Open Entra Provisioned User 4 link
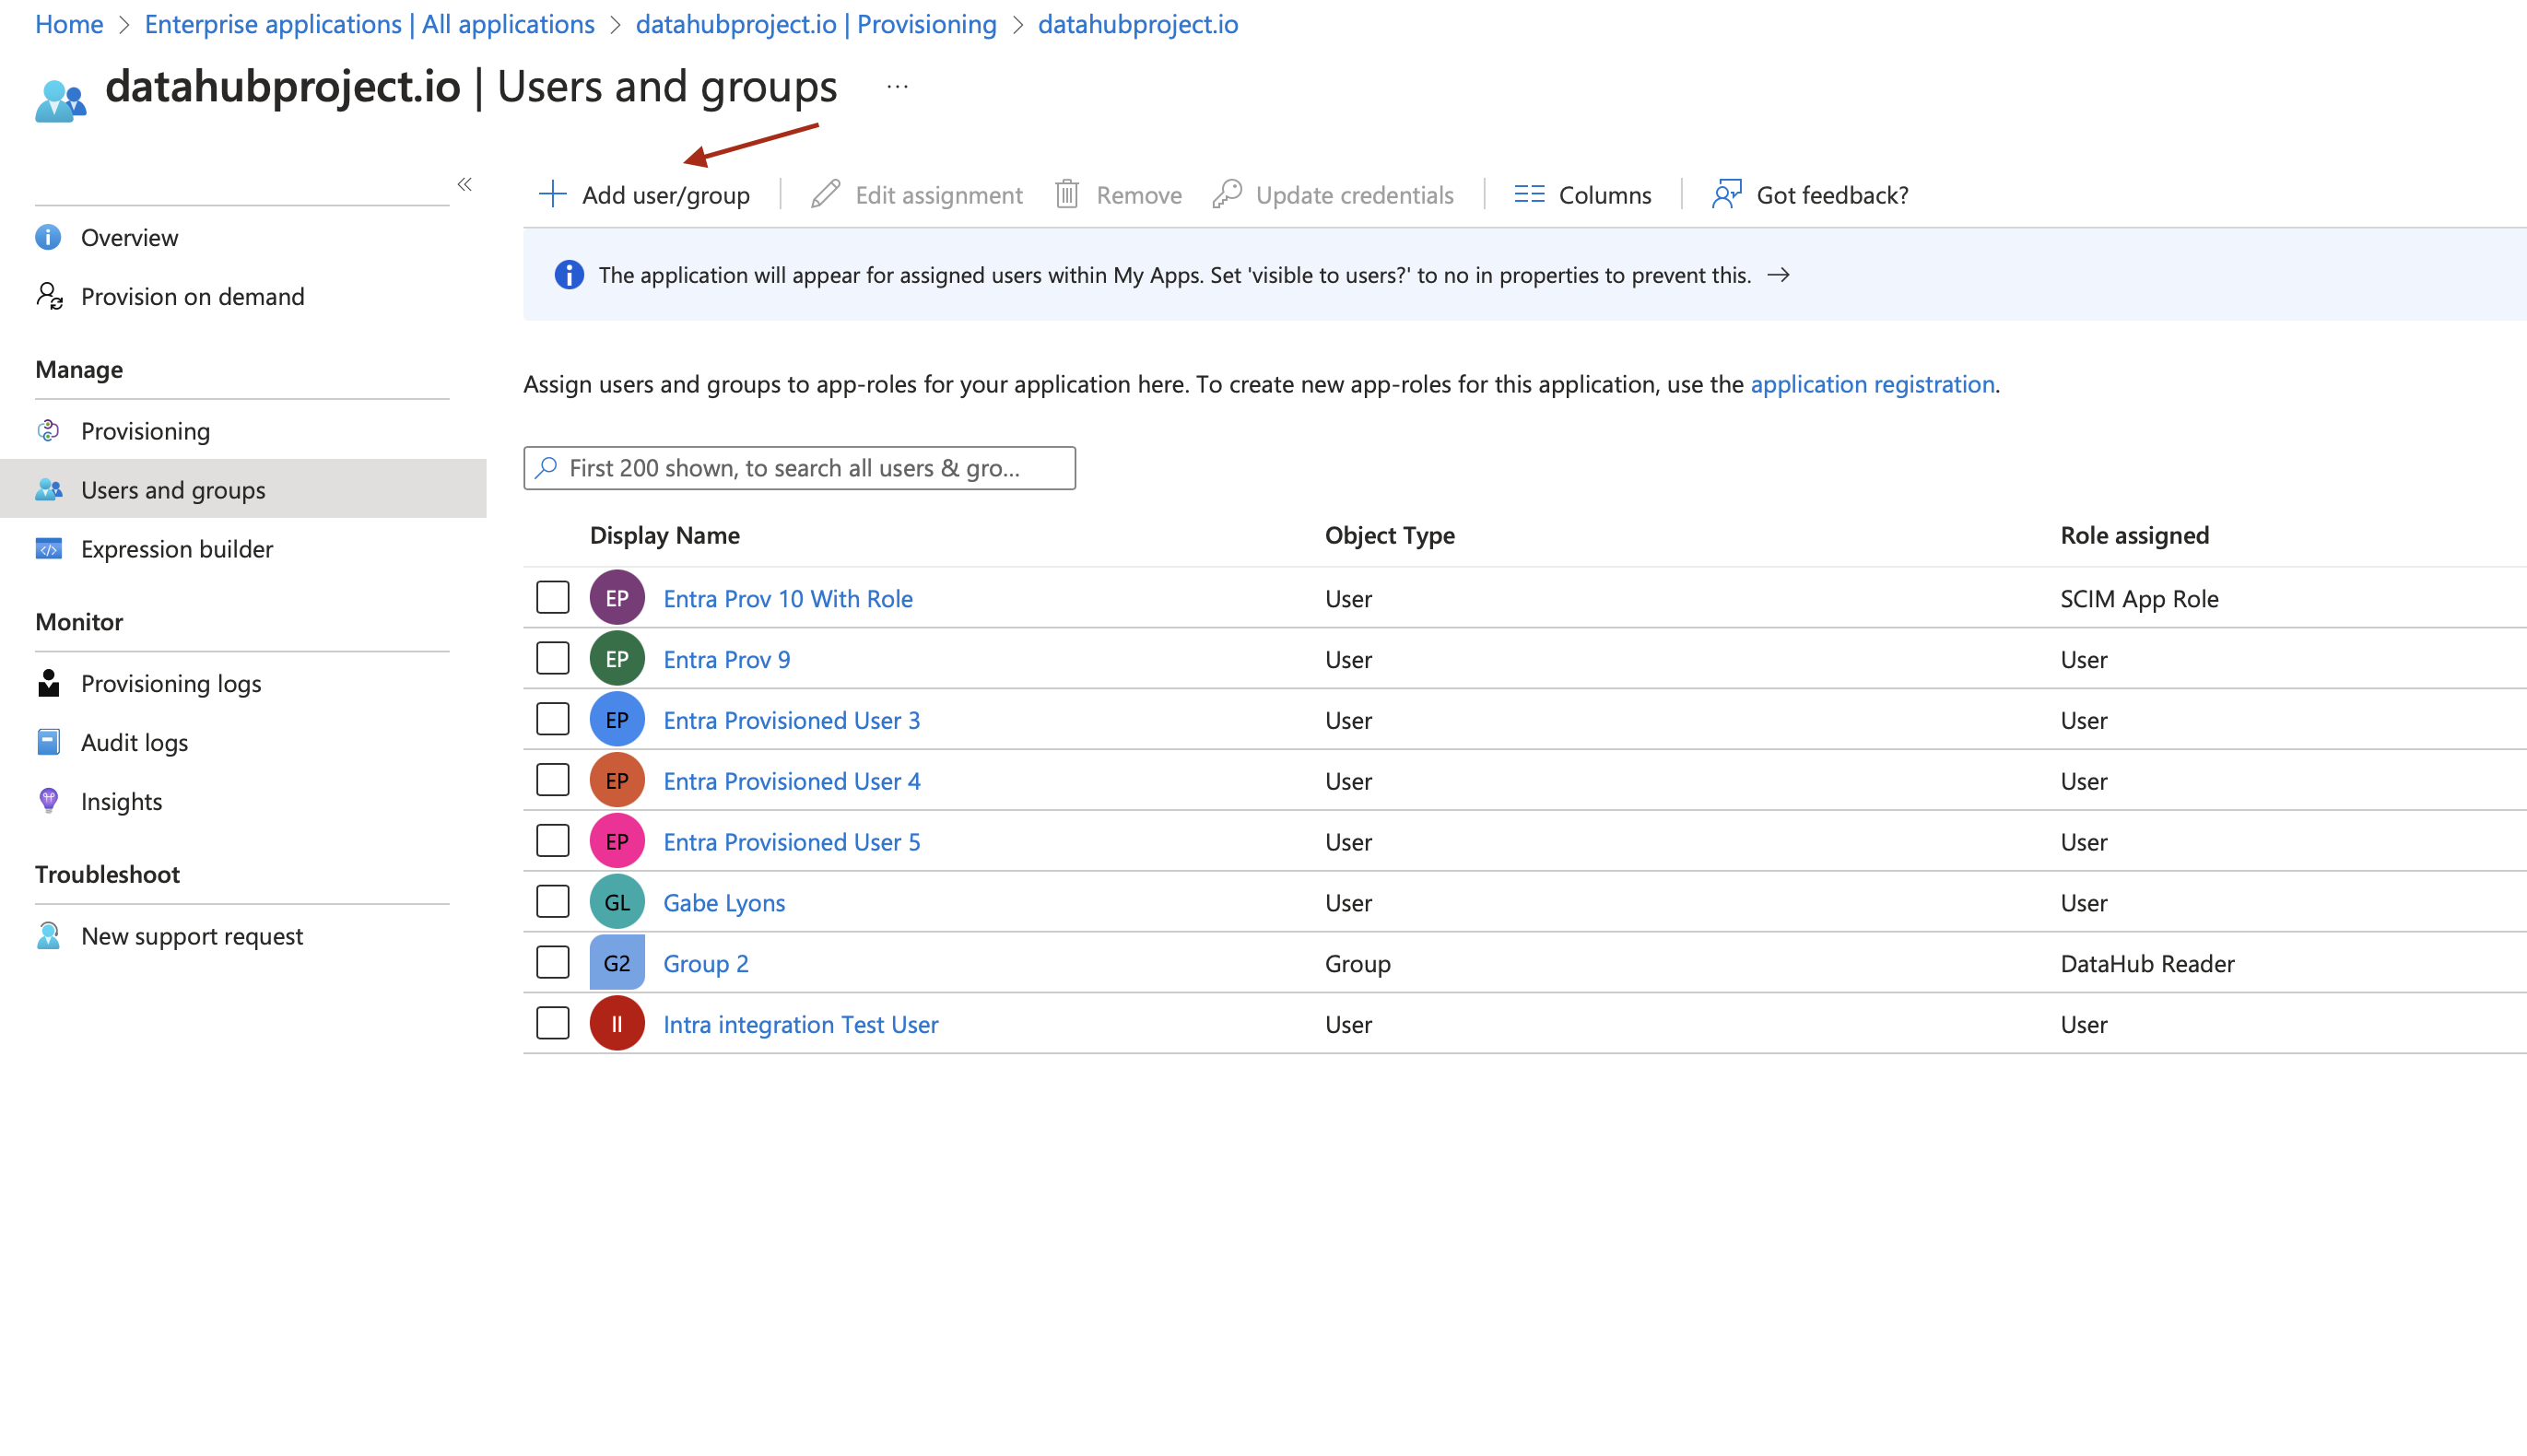The image size is (2527, 1456). [791, 781]
